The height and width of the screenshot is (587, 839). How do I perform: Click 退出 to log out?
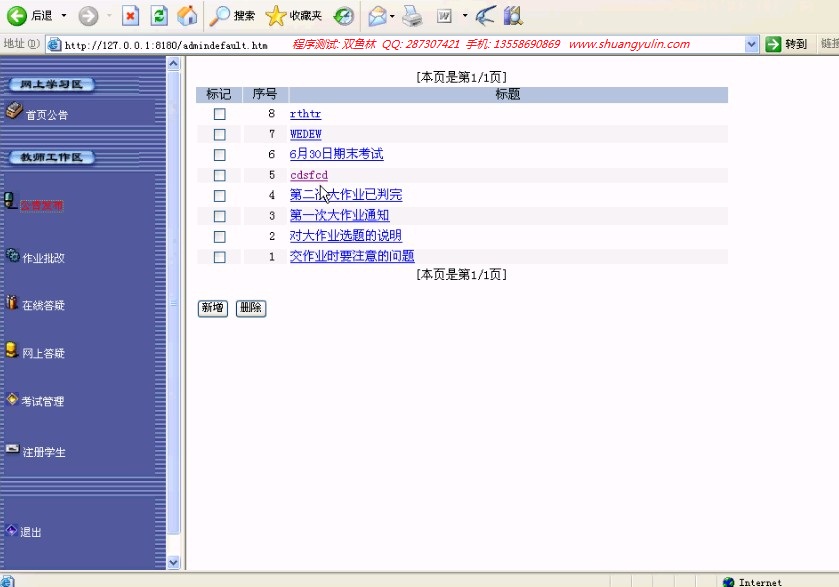coord(30,532)
